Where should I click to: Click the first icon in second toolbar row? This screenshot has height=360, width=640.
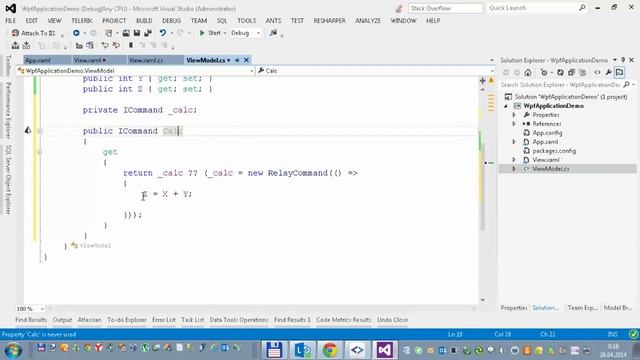pos(16,45)
